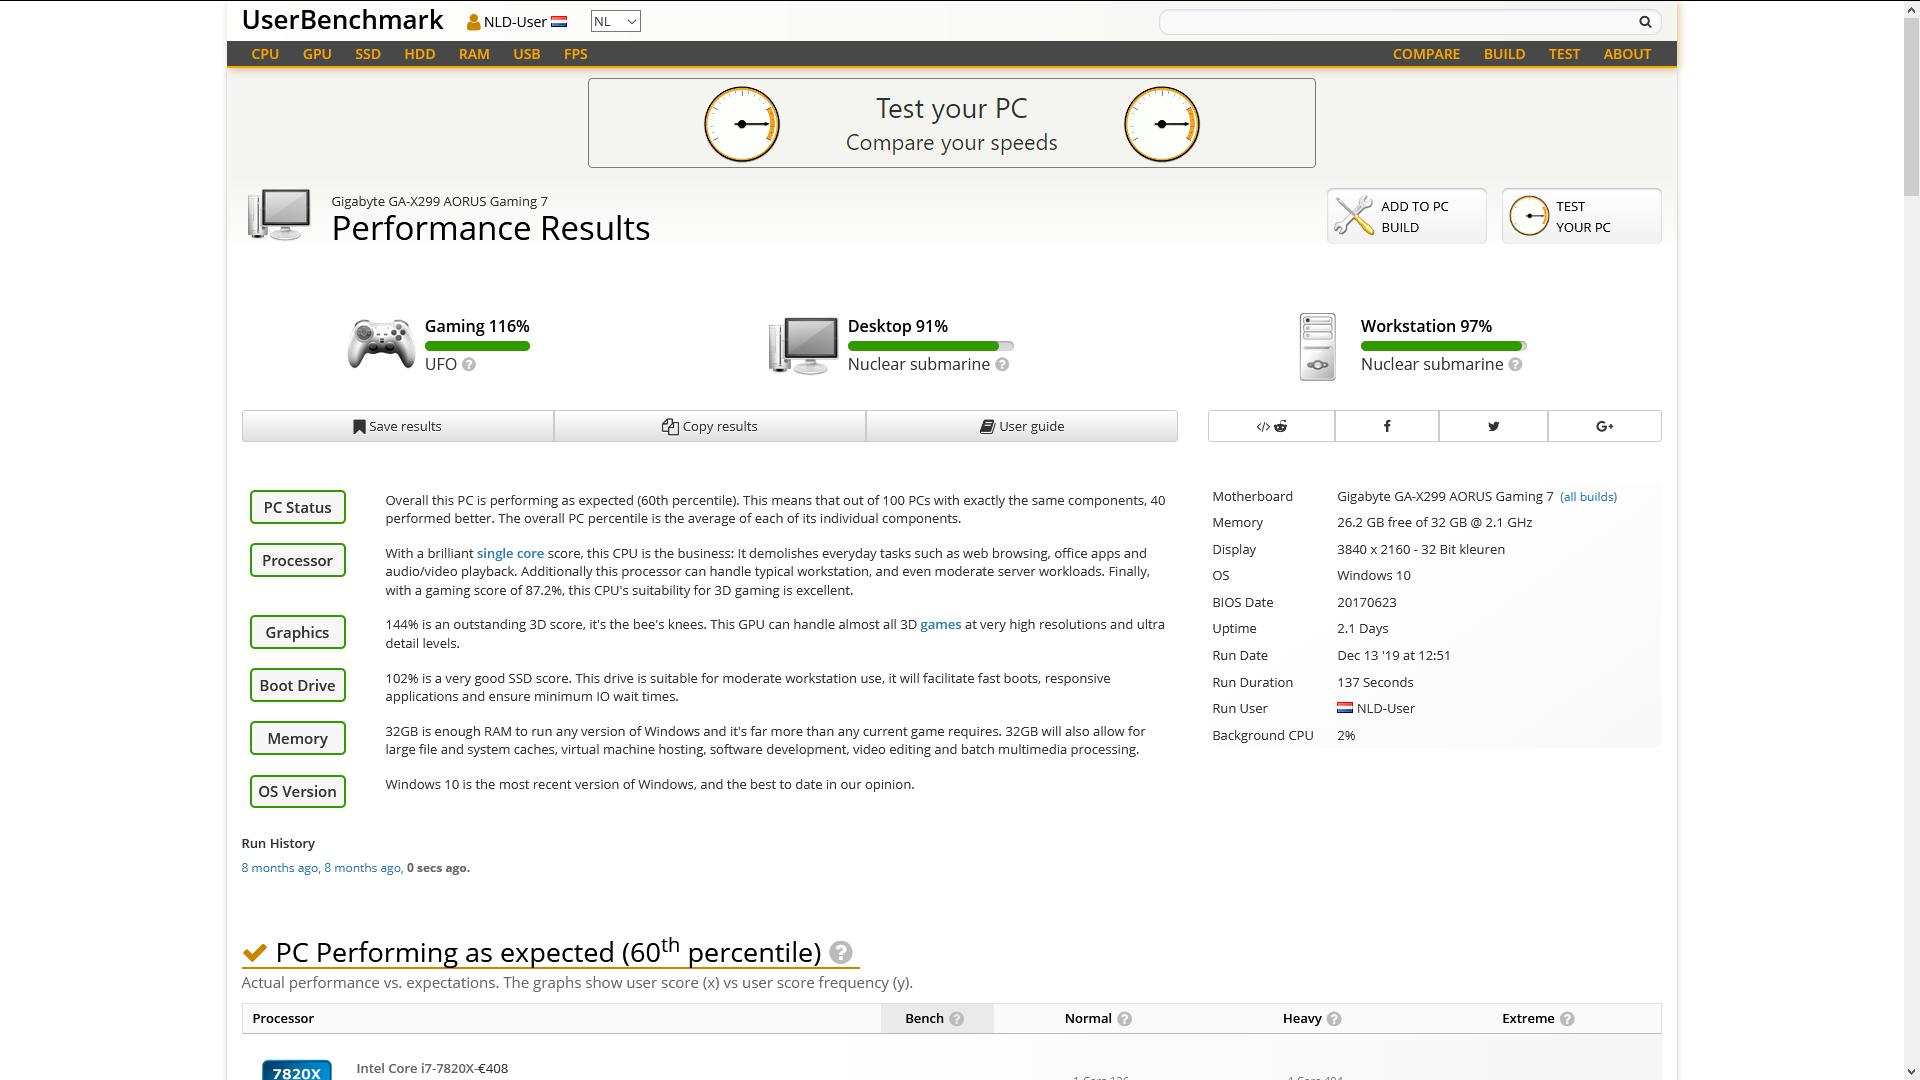Open the COMPARE page from the navigation
Image resolution: width=1920 pixels, height=1080 pixels.
(1426, 54)
